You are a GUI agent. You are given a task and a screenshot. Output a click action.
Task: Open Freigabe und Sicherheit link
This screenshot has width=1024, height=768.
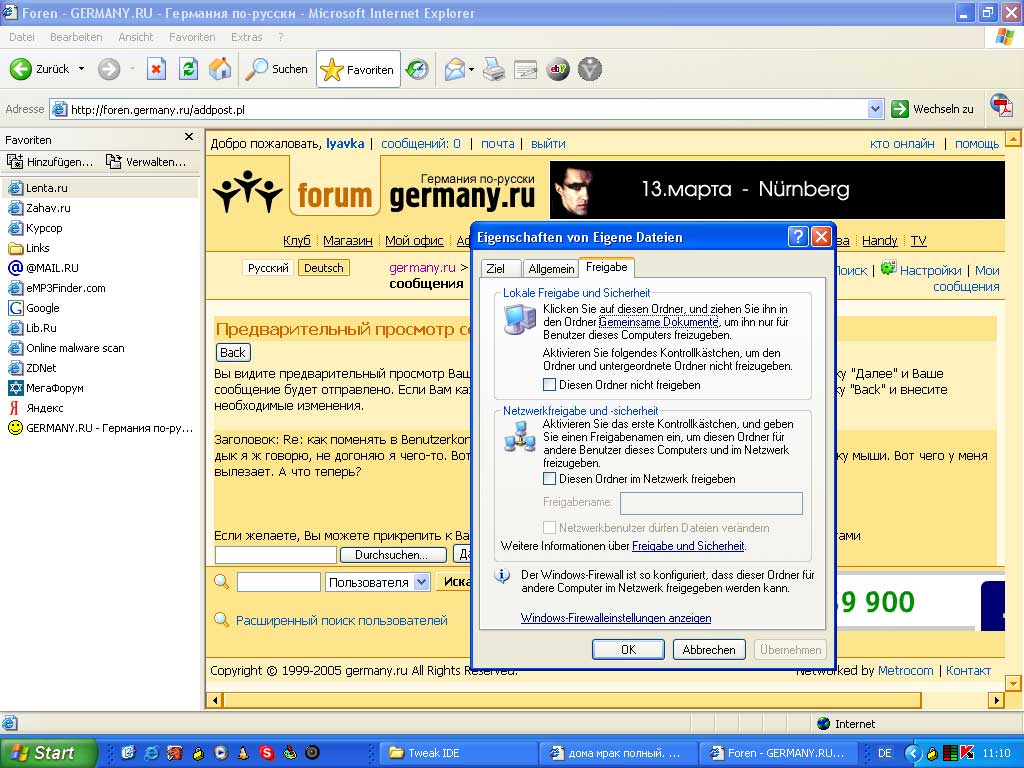[x=688, y=546]
